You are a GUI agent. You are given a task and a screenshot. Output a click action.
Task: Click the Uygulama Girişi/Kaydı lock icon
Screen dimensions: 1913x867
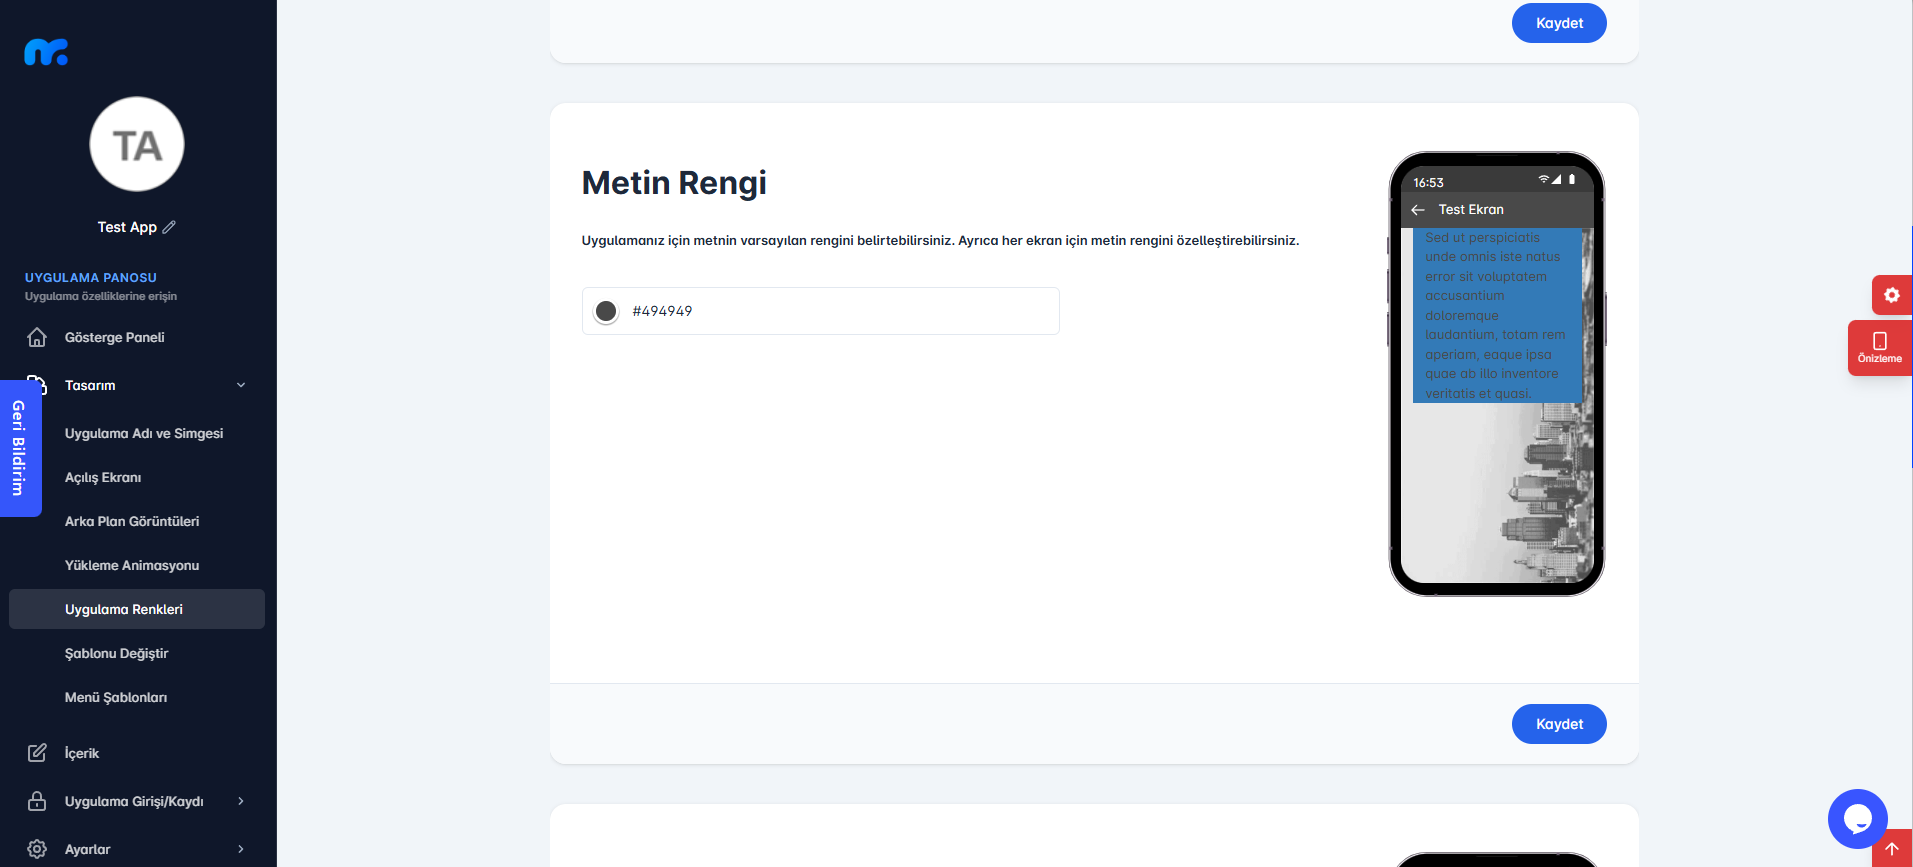point(37,801)
